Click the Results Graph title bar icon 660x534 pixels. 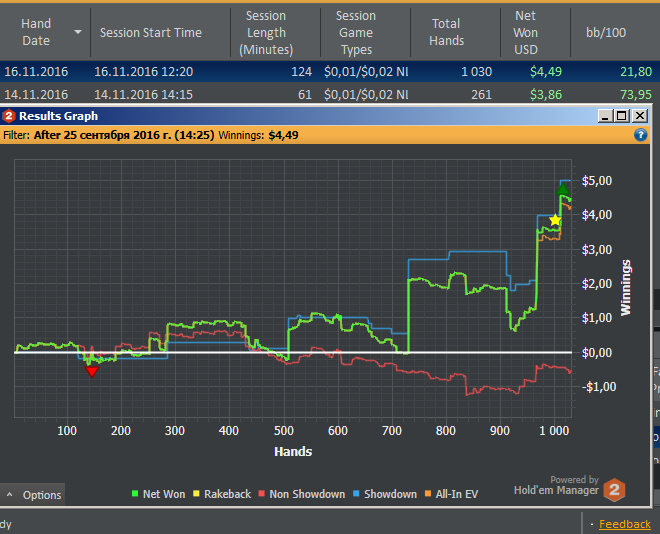click(x=9, y=116)
